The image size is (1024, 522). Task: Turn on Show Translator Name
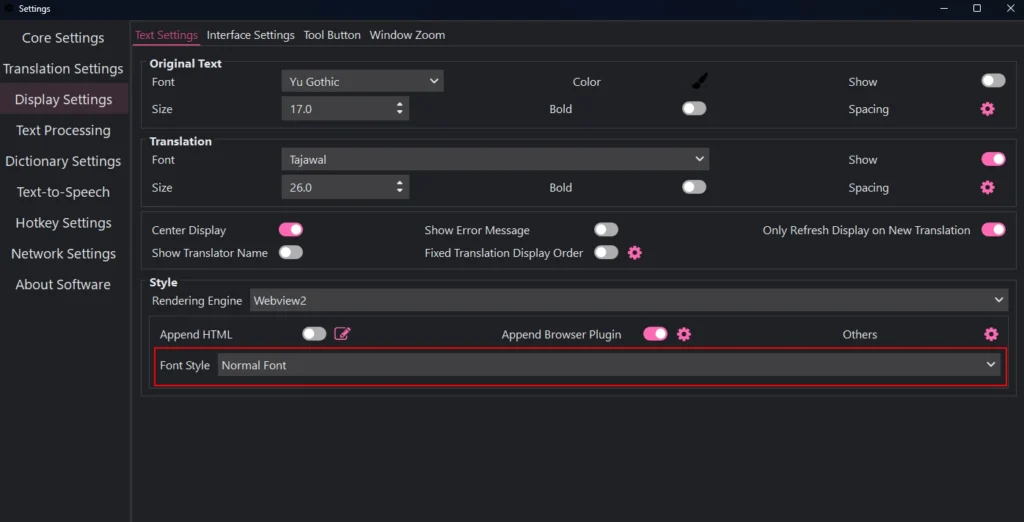[x=291, y=252]
